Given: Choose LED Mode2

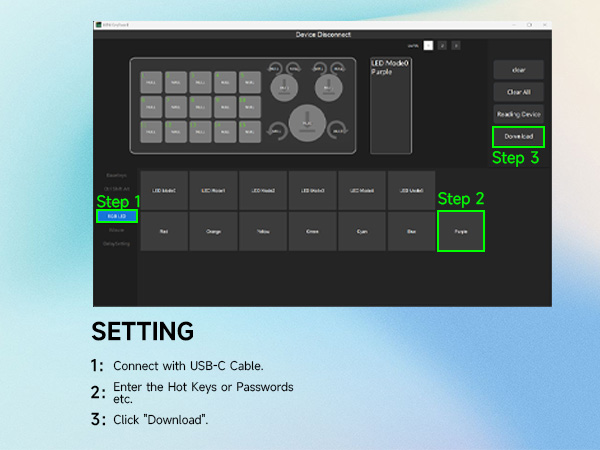Looking at the screenshot, I should click(263, 191).
